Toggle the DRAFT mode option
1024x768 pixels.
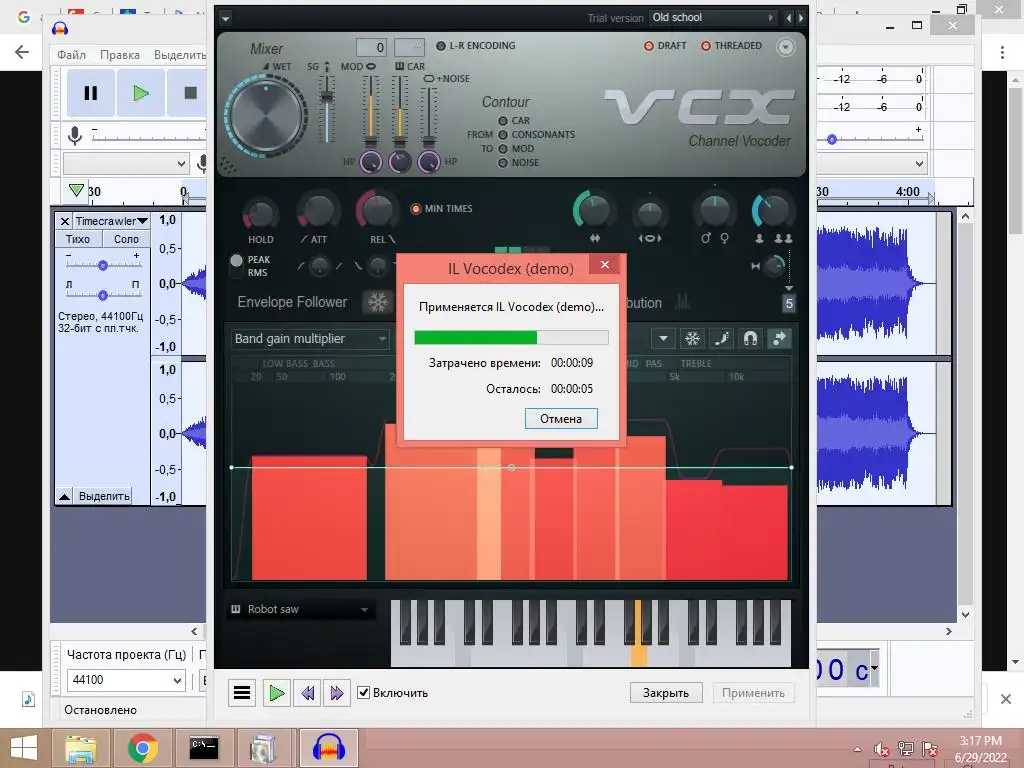(665, 46)
